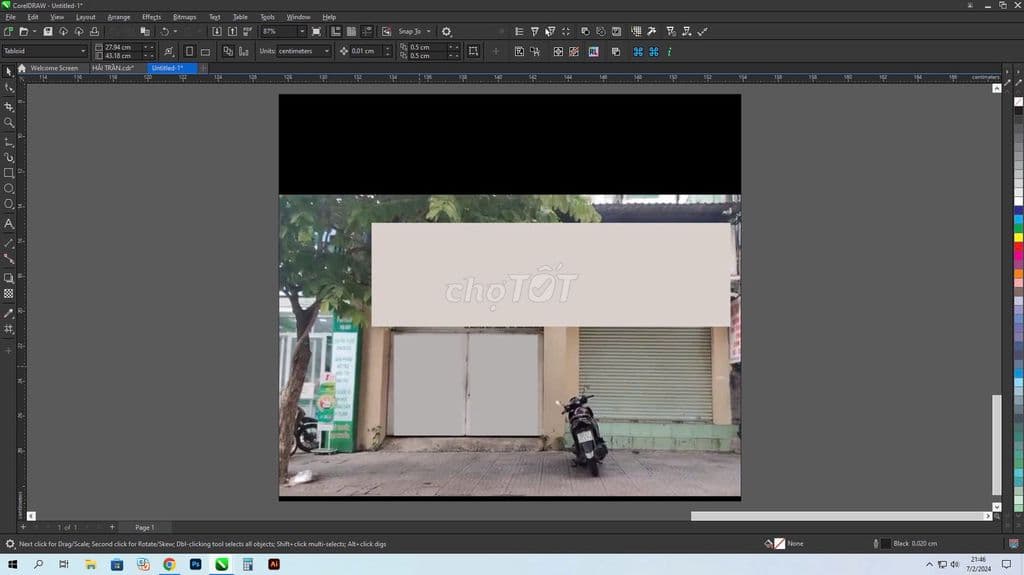1024x575 pixels.
Task: Click the horizontal scrollbar thumb
Action: click(x=838, y=516)
